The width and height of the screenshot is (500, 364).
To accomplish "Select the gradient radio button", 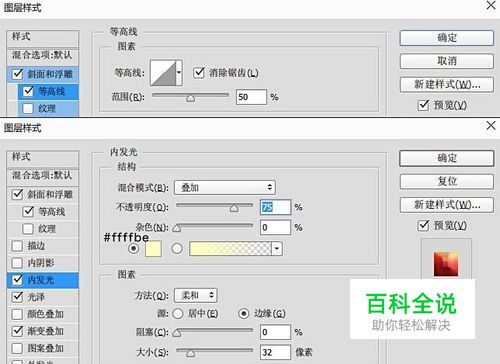I will pyautogui.click(x=177, y=248).
